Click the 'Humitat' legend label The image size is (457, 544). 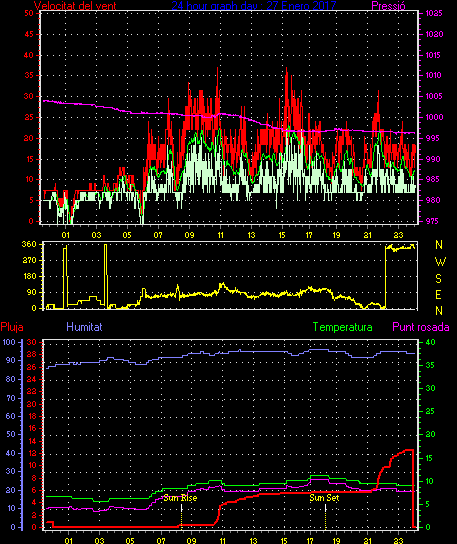tap(84, 327)
